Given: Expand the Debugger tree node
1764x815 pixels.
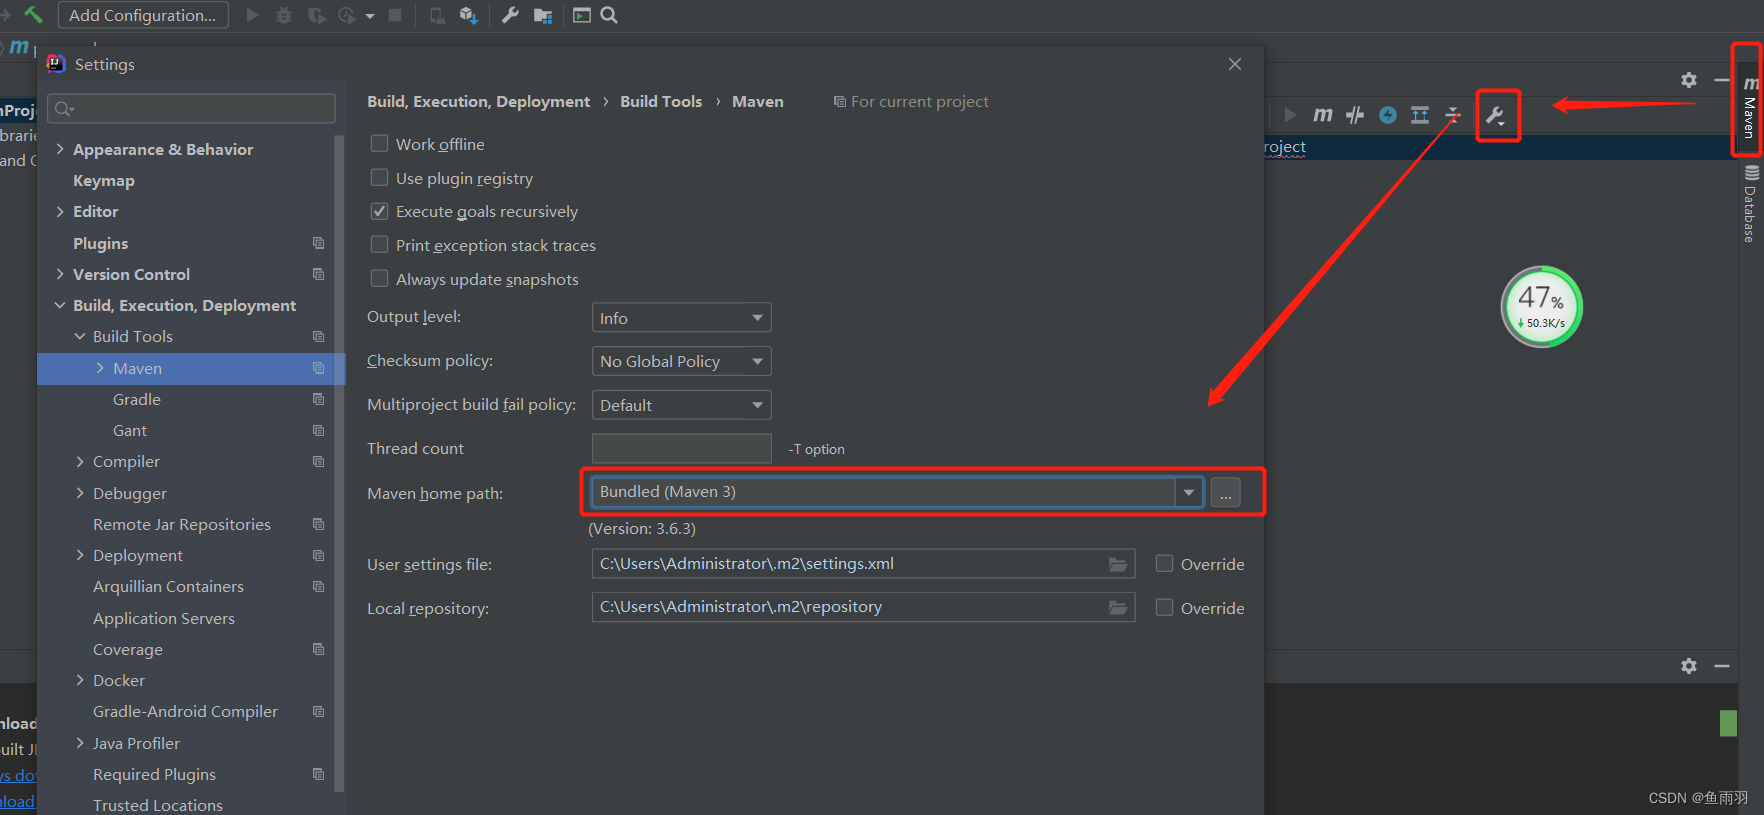Looking at the screenshot, I should click(80, 493).
